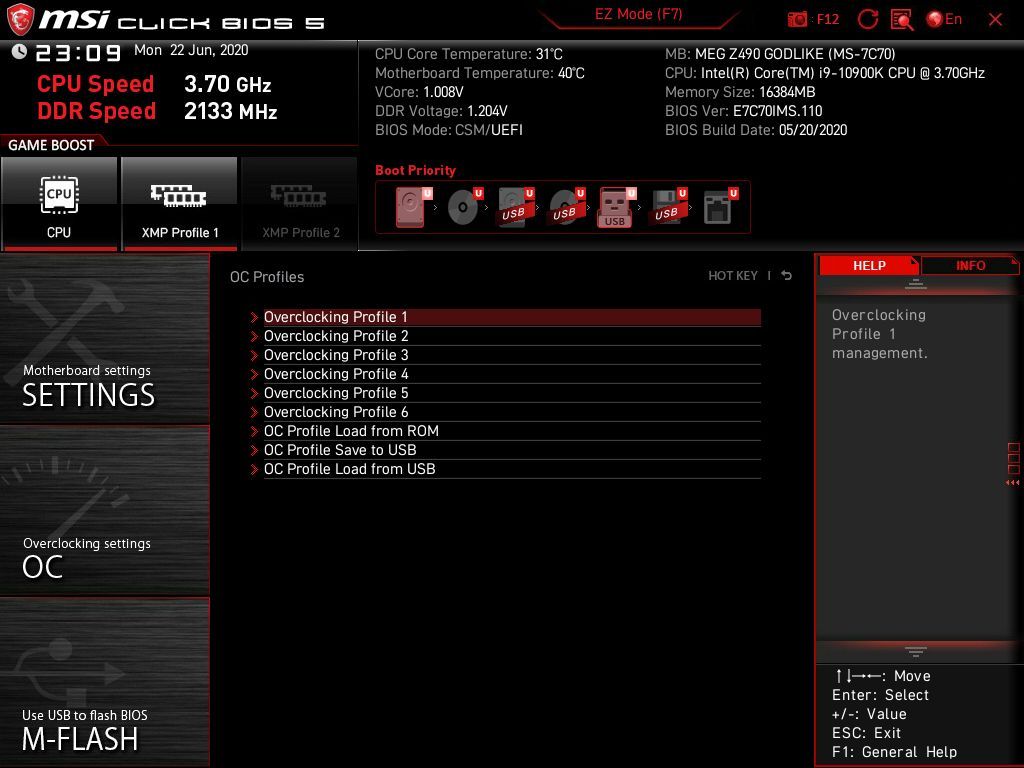Image resolution: width=1024 pixels, height=768 pixels.
Task: Change language with the En globe icon
Action: pos(944,19)
